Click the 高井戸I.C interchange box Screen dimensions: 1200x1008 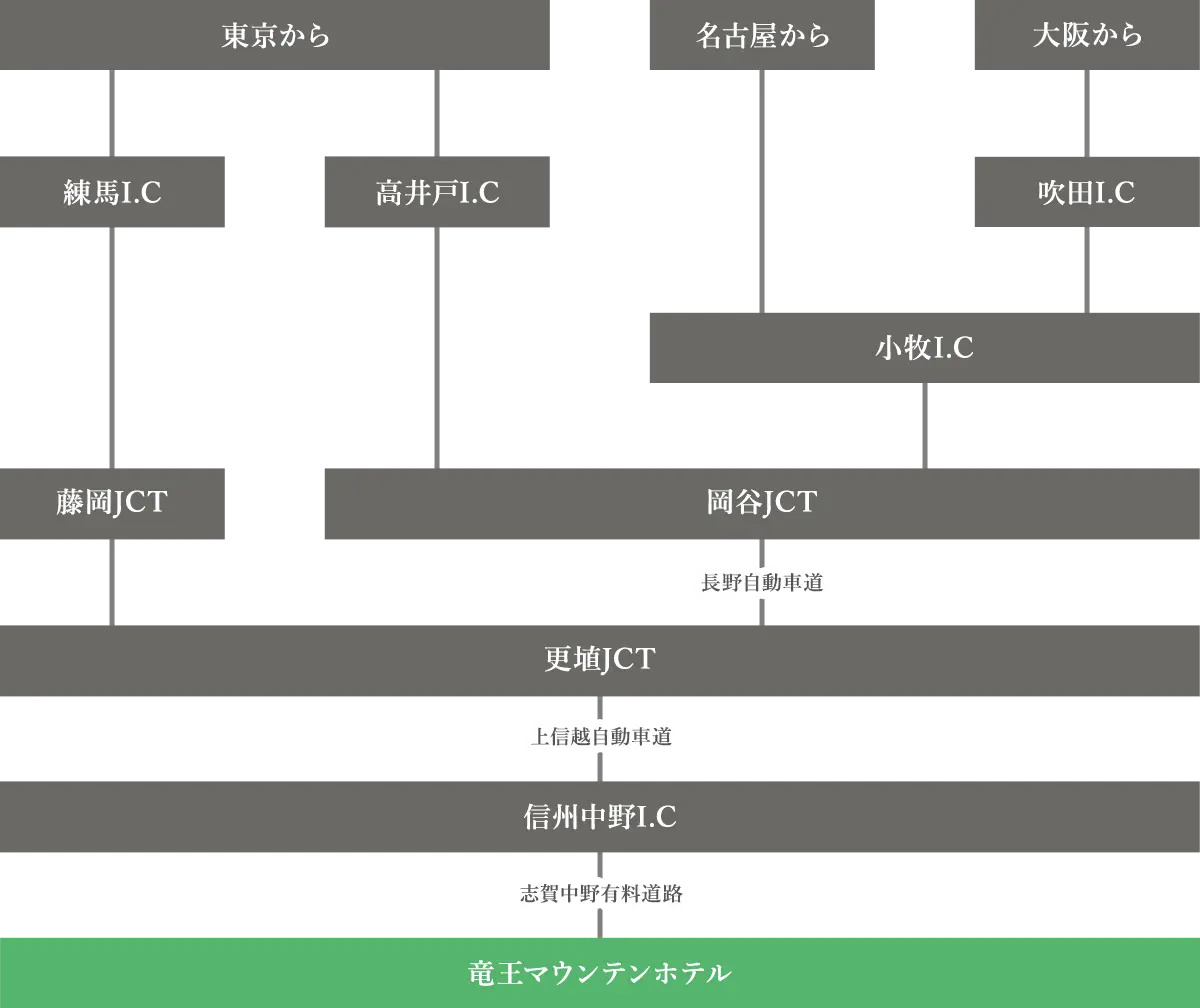(x=435, y=191)
